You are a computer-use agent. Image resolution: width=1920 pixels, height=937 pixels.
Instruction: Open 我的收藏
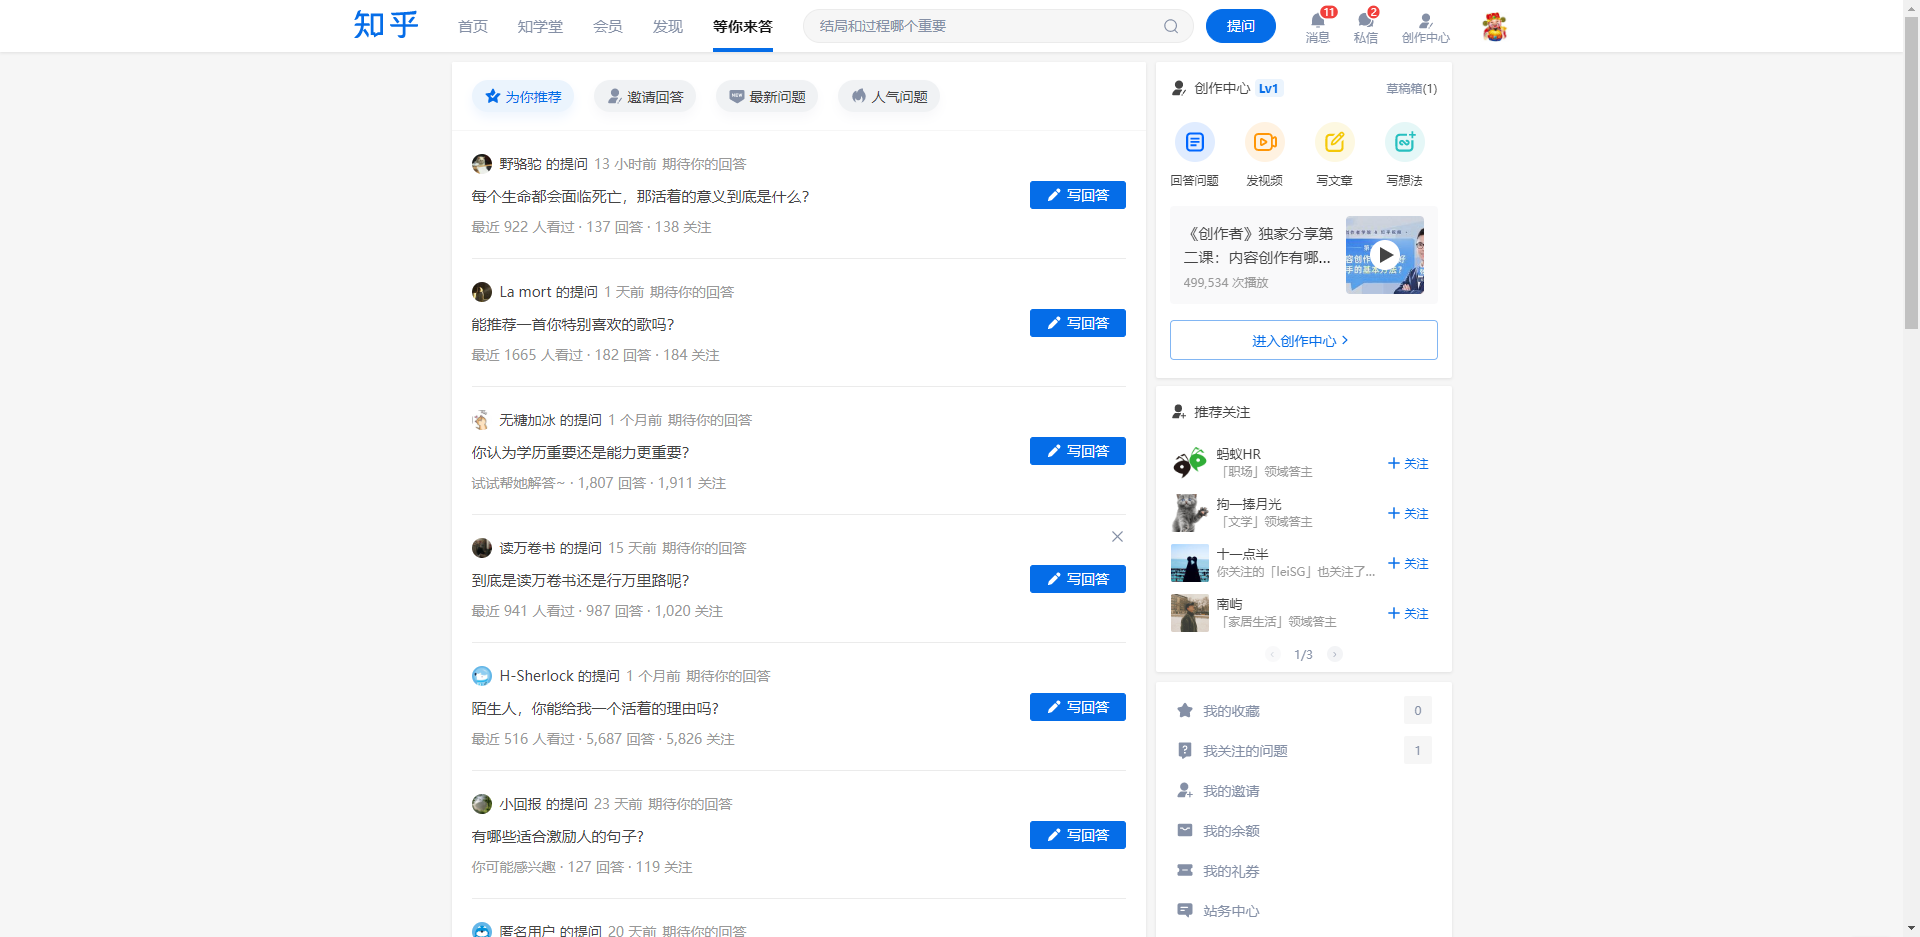point(1303,711)
